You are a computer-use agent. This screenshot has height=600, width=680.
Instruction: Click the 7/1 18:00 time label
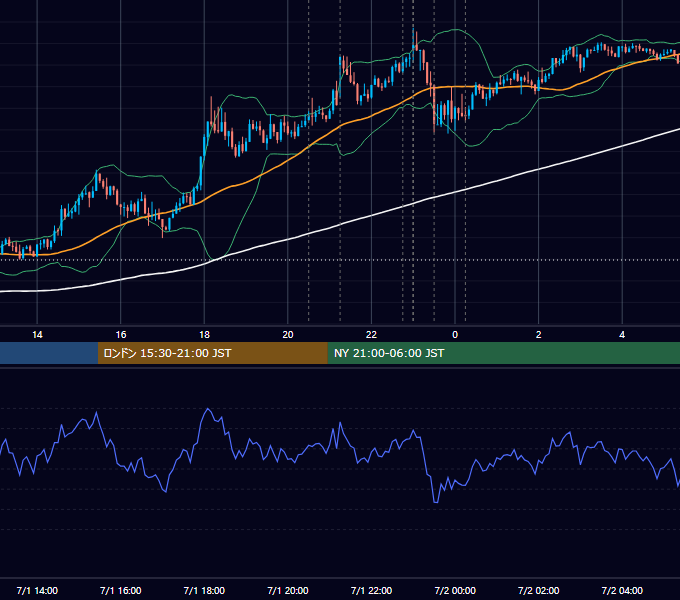(204, 590)
